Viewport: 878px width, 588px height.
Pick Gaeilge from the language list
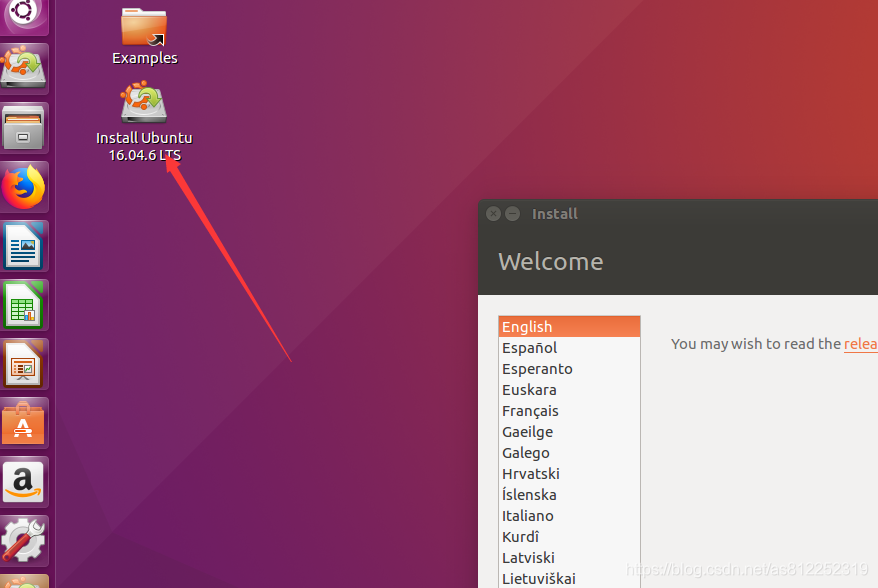click(x=569, y=432)
